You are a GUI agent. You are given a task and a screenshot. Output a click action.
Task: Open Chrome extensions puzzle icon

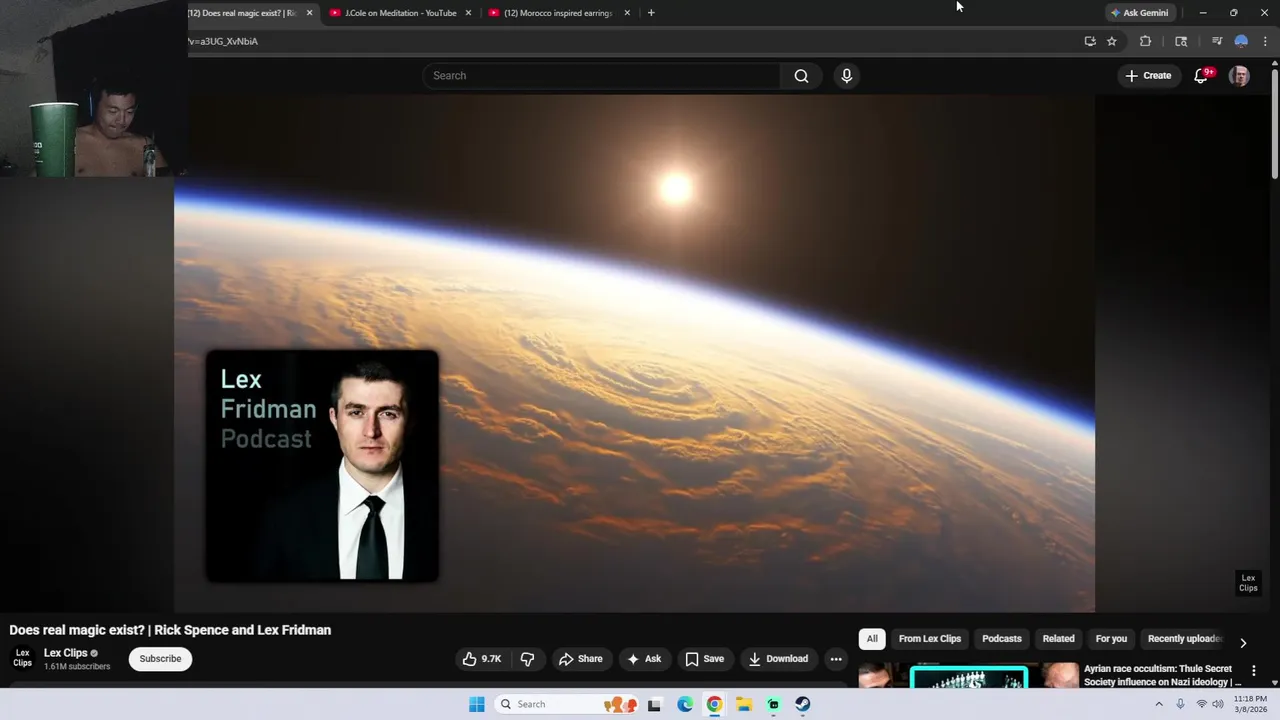[1145, 41]
